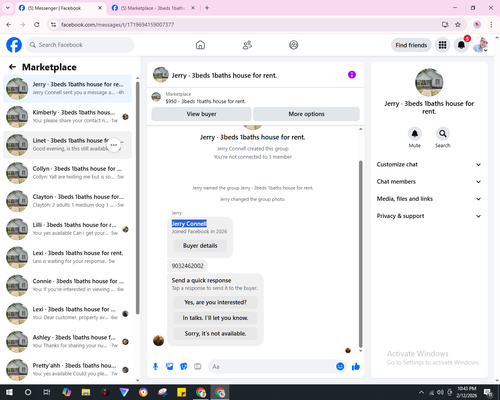This screenshot has width=500, height=400.
Task: Click the Buyer details button
Action: [200, 246]
